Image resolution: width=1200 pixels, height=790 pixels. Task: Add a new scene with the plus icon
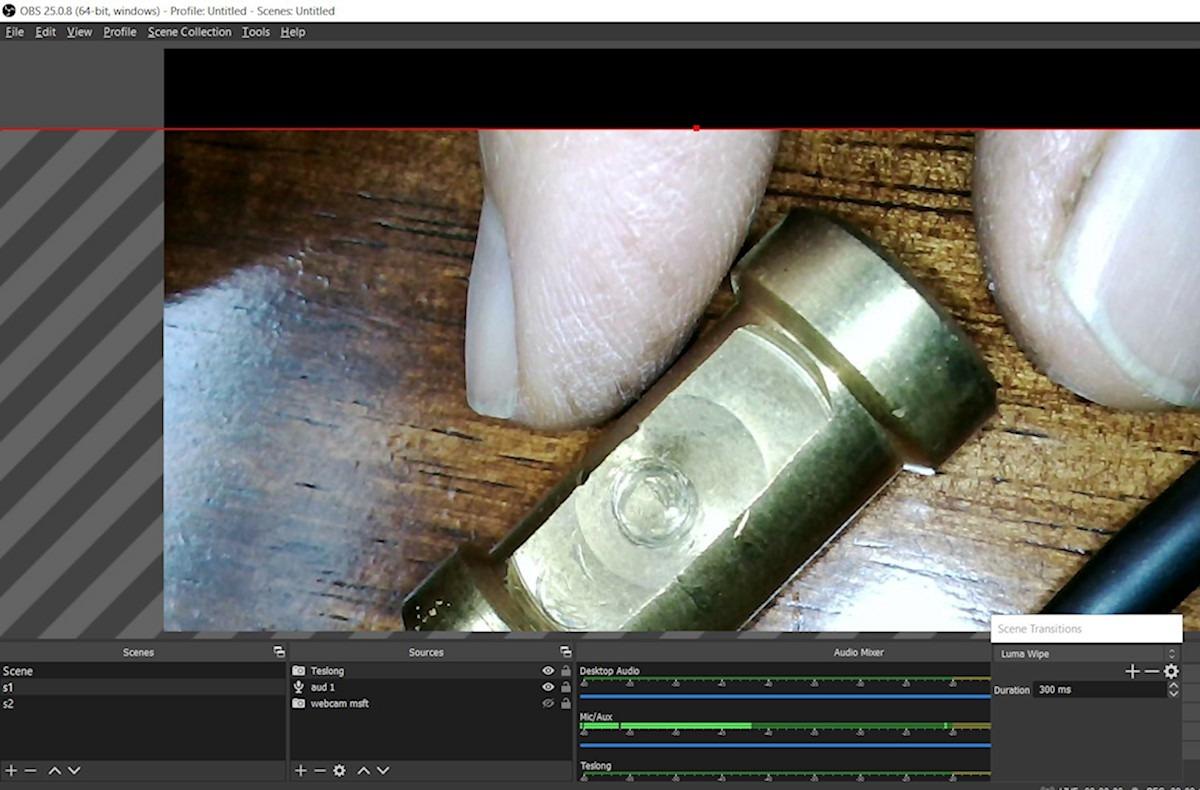click(x=11, y=771)
